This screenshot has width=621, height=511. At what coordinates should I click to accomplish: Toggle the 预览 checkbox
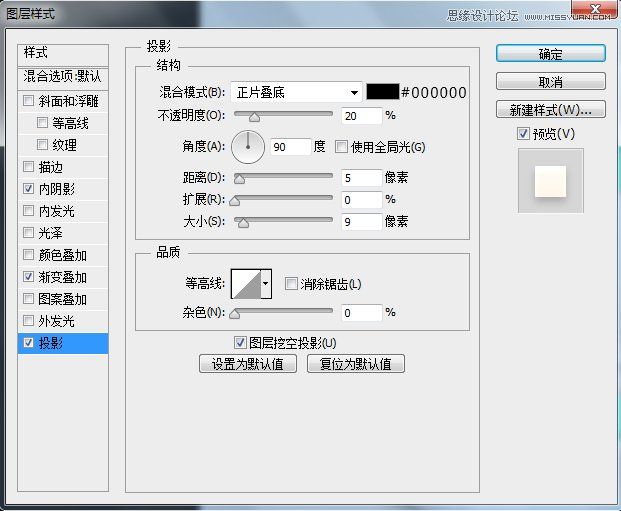coord(523,133)
